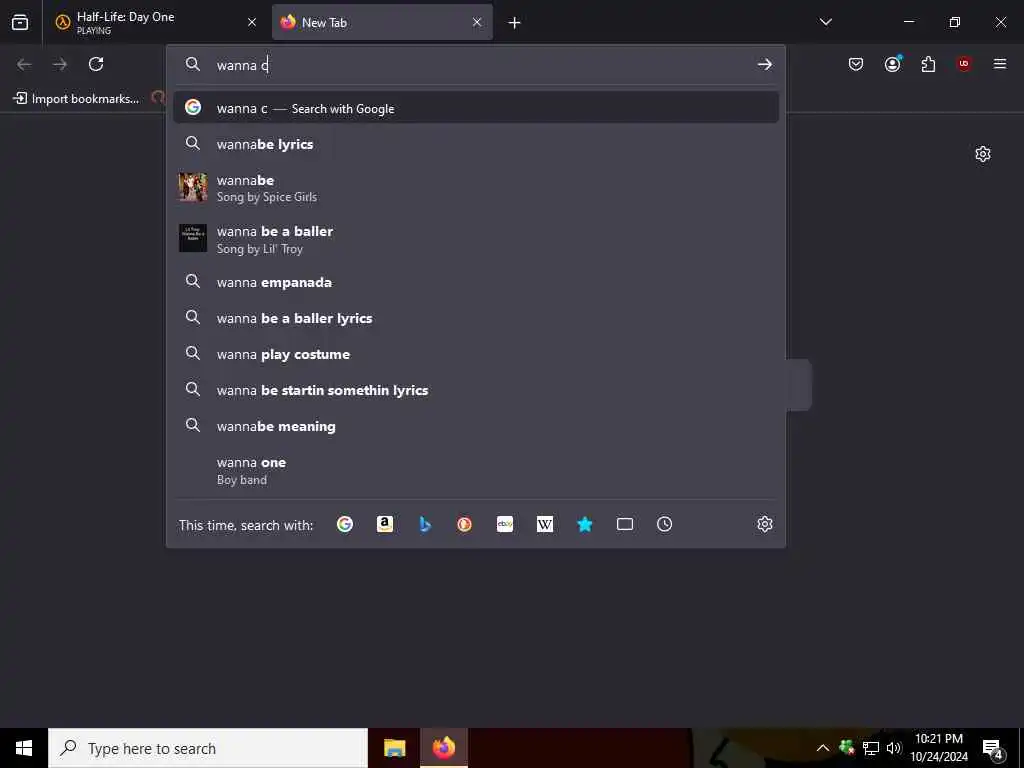Search this time with Bing icon
The height and width of the screenshot is (768, 1024).
point(425,524)
